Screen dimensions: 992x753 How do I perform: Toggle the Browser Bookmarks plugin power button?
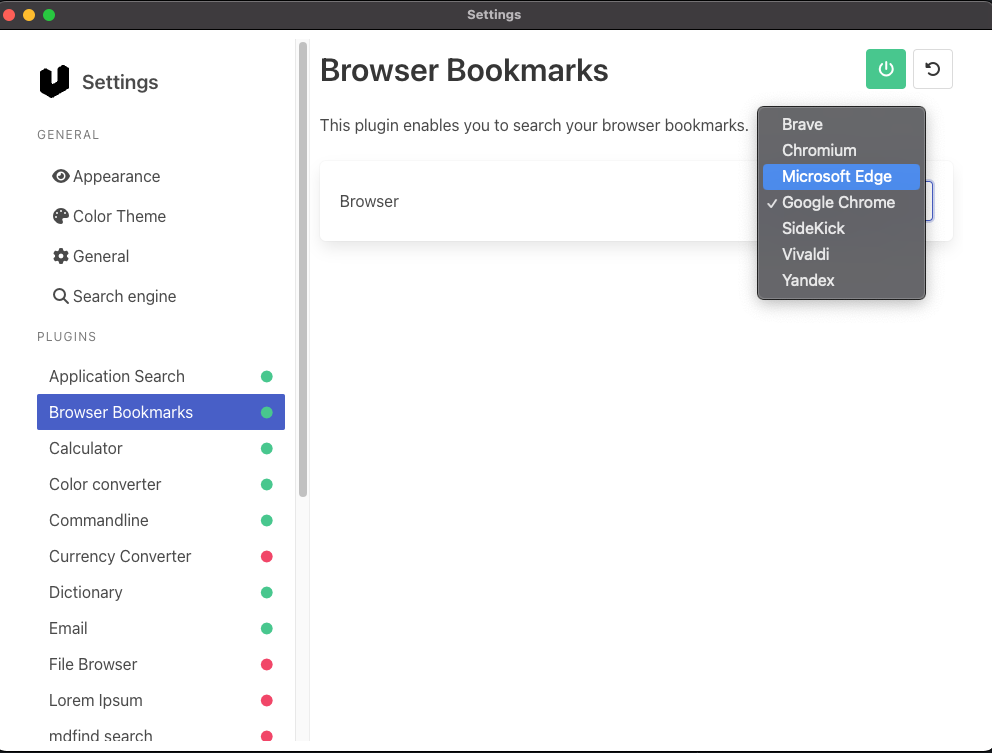(x=886, y=69)
